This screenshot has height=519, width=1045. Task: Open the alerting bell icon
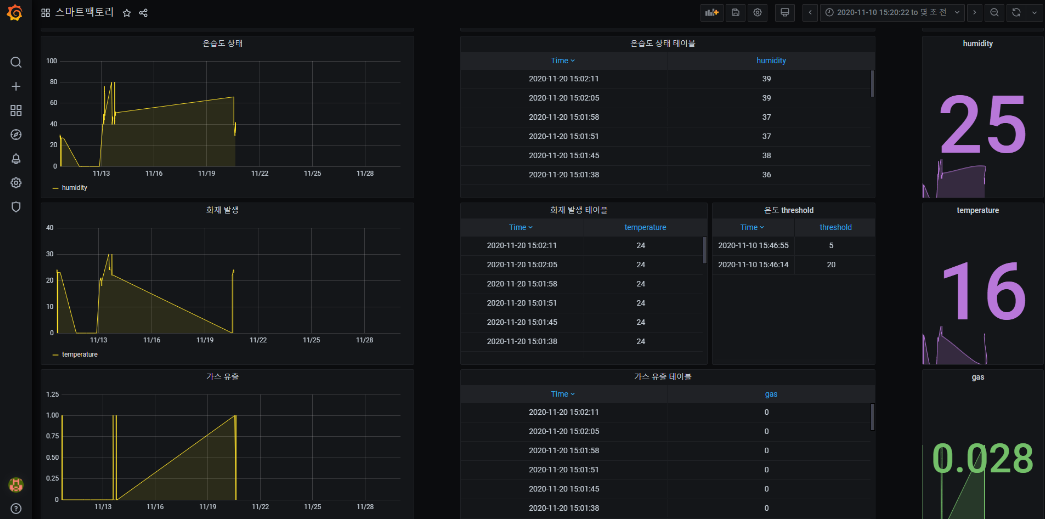(16, 159)
